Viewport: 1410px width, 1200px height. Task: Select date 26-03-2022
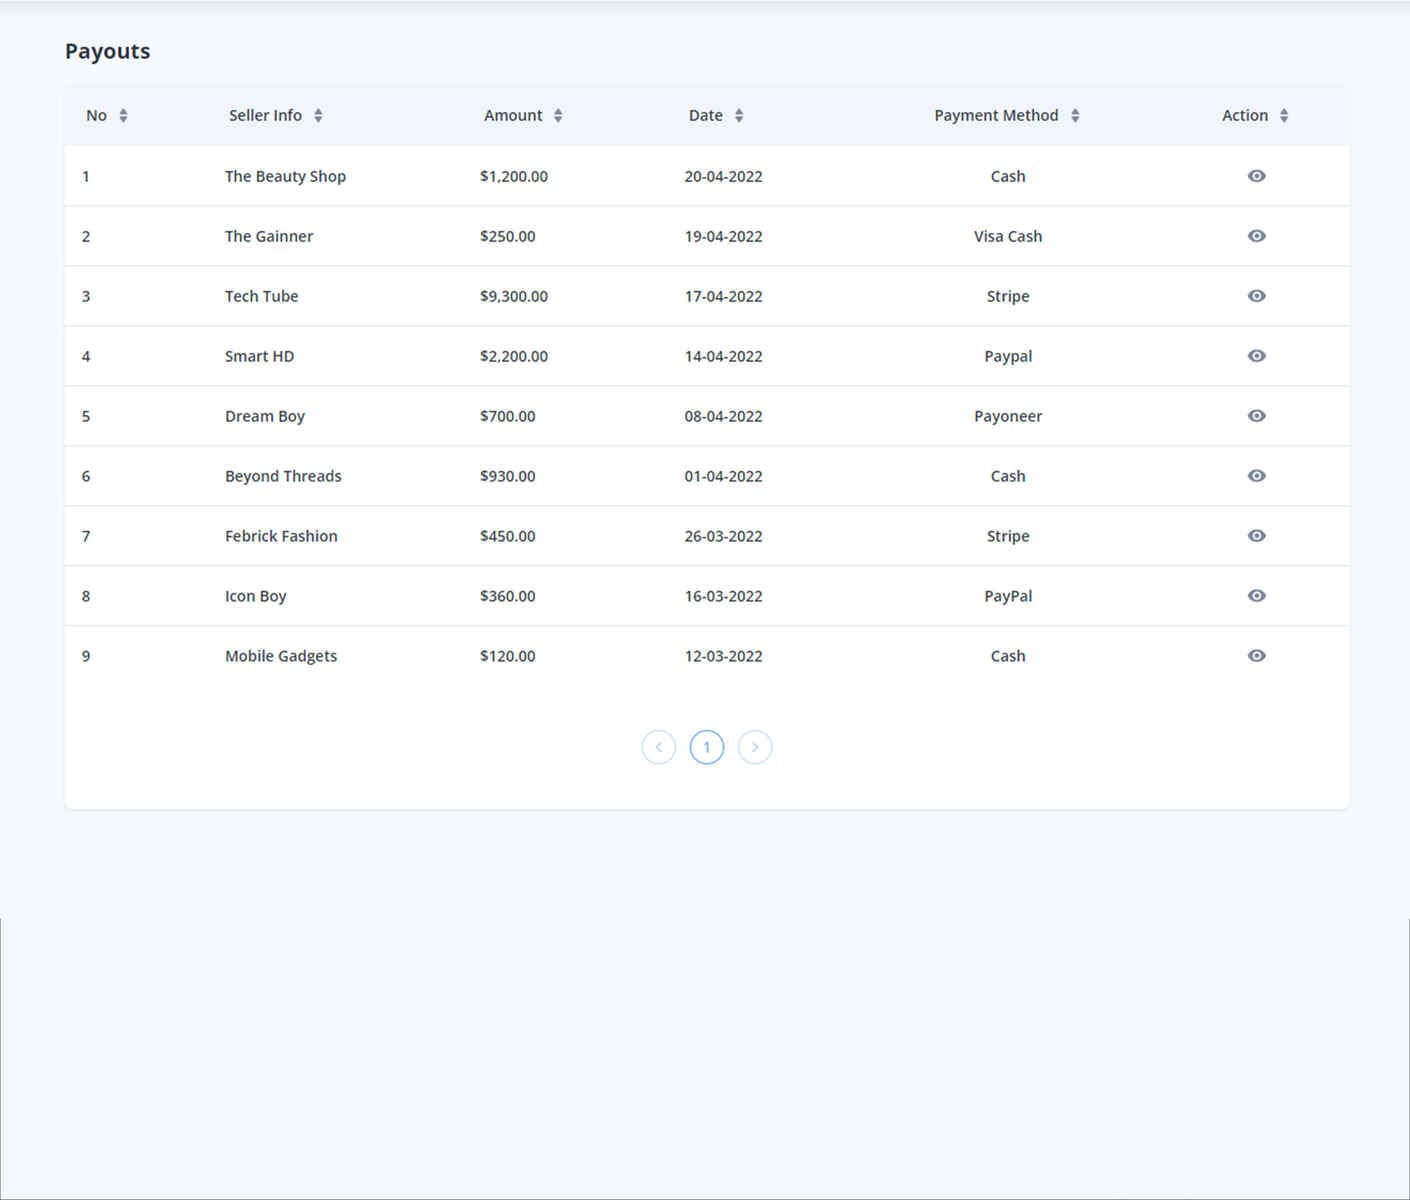(723, 536)
